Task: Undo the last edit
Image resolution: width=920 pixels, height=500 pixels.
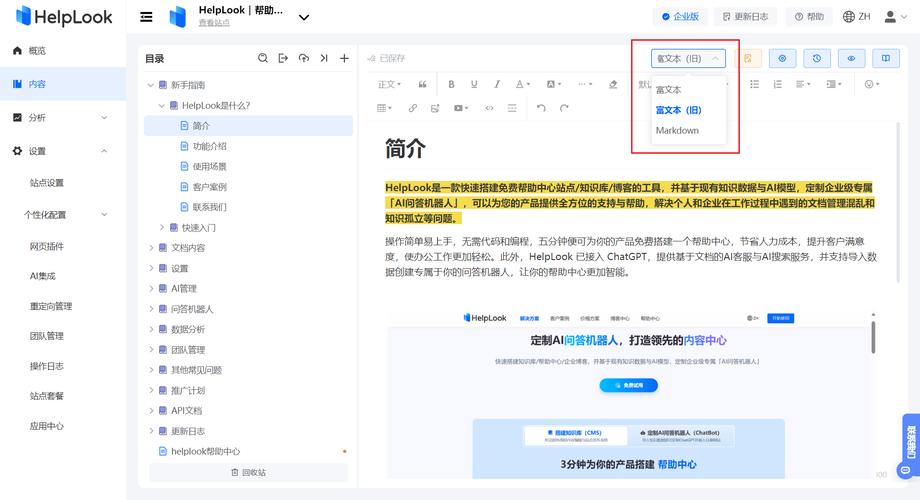Action: click(x=541, y=108)
